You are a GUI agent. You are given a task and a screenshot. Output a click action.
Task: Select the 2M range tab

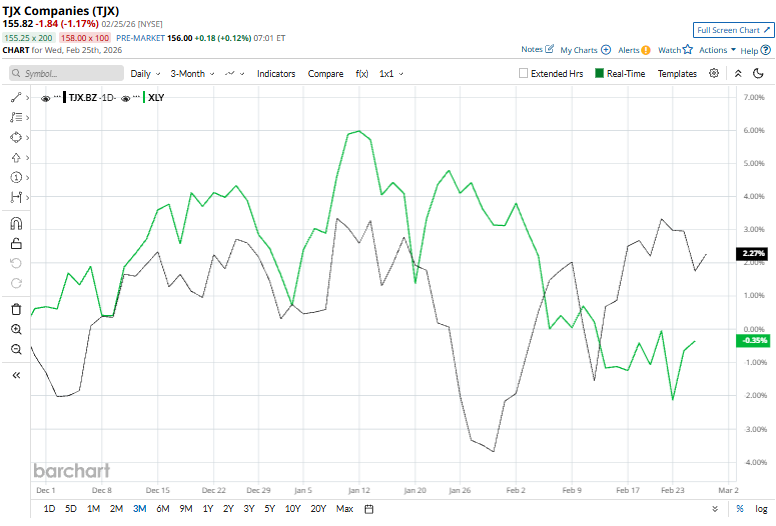(x=116, y=509)
